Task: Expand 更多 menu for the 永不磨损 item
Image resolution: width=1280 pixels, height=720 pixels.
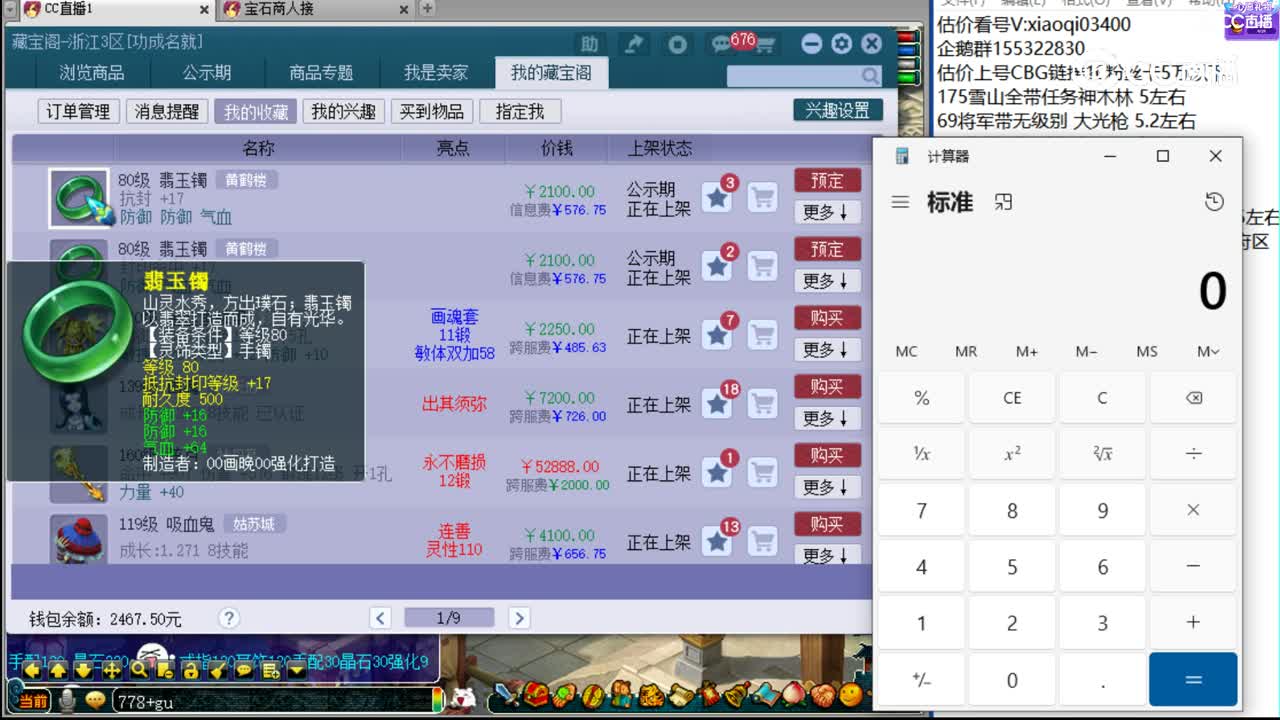Action: [827, 488]
